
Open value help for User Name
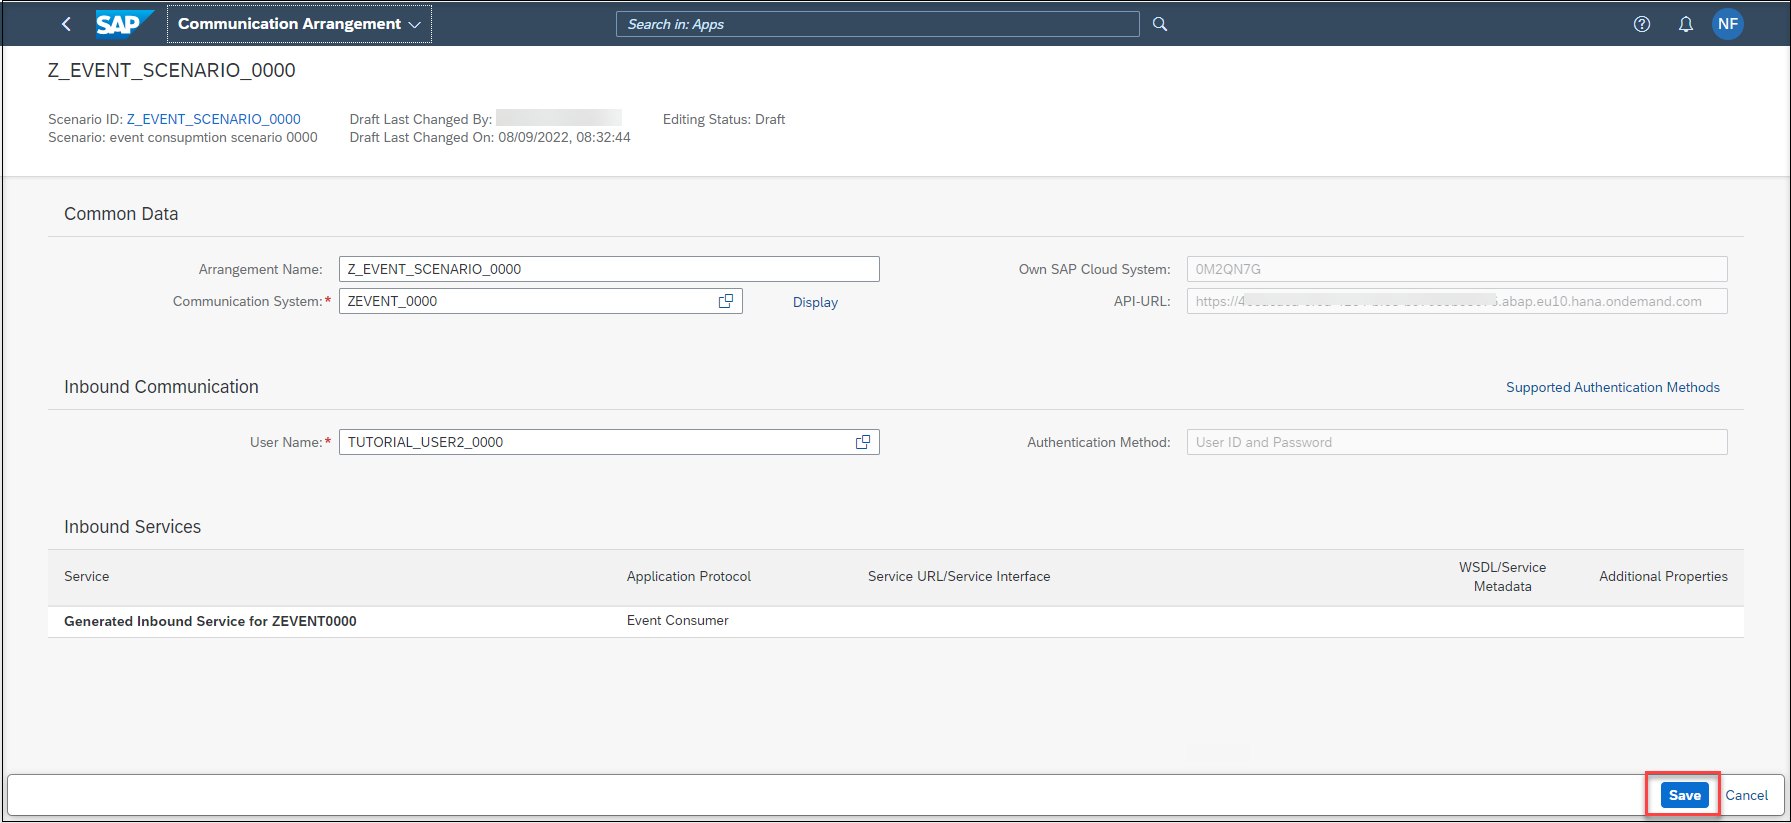tap(863, 442)
